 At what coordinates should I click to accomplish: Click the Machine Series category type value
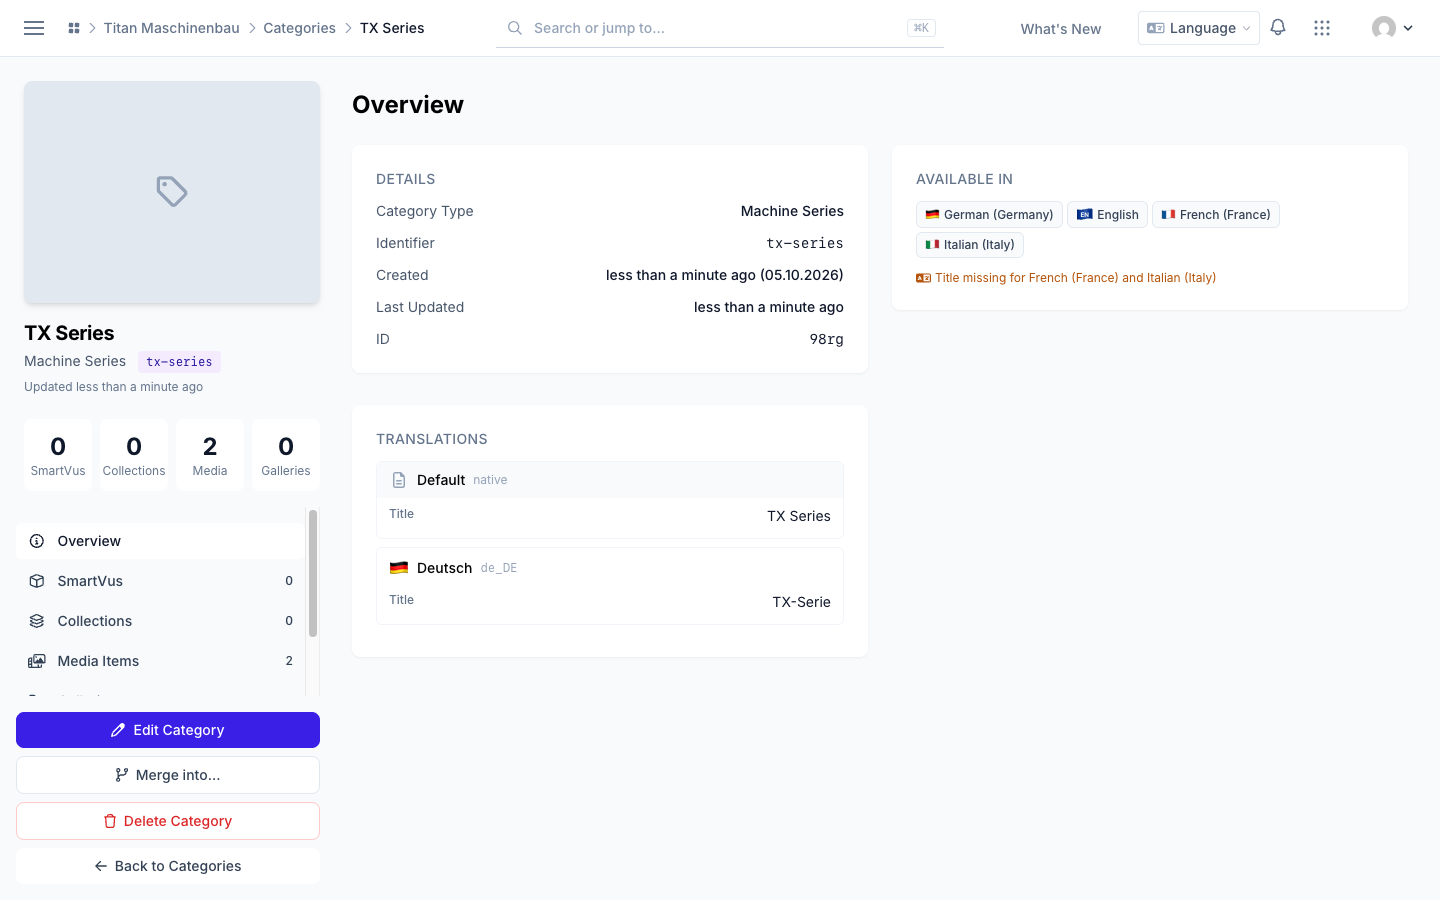click(x=792, y=211)
